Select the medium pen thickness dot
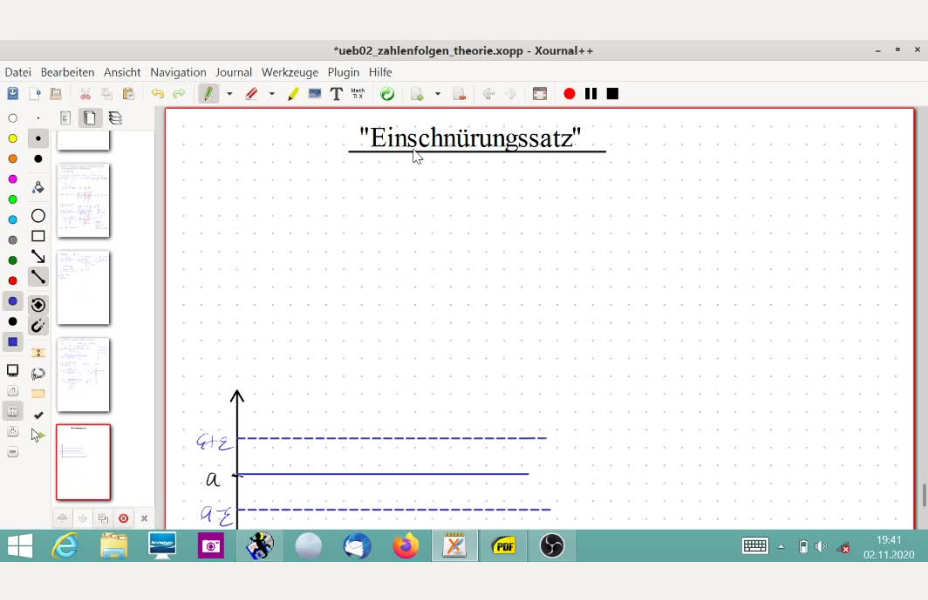928x600 pixels. click(38, 138)
